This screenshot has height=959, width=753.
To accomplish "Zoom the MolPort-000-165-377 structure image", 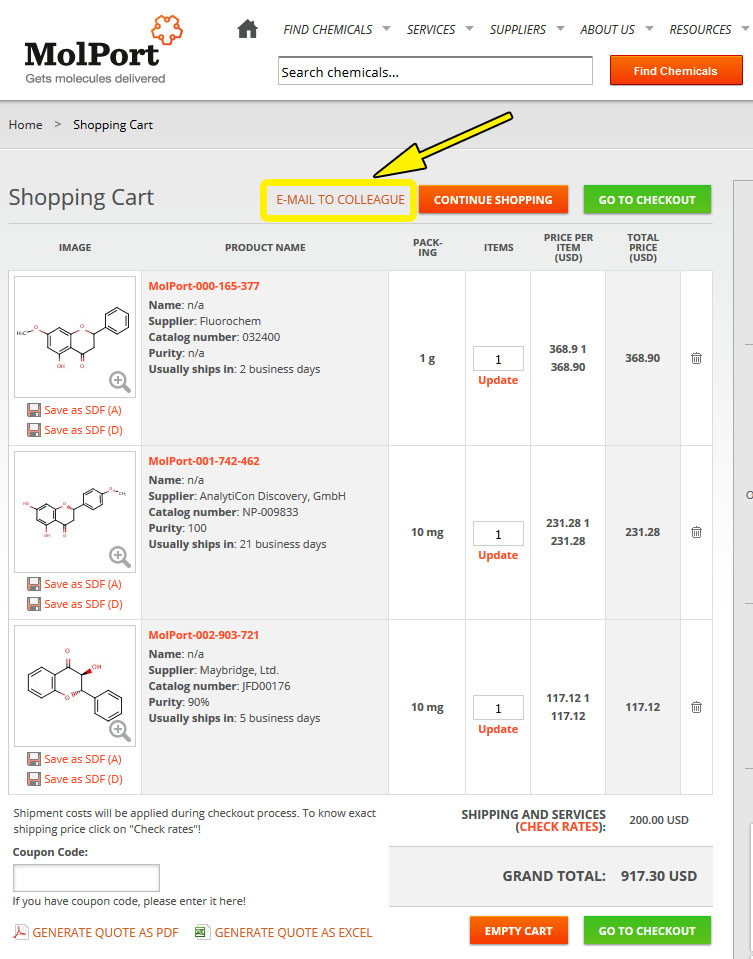I will tap(119, 381).
